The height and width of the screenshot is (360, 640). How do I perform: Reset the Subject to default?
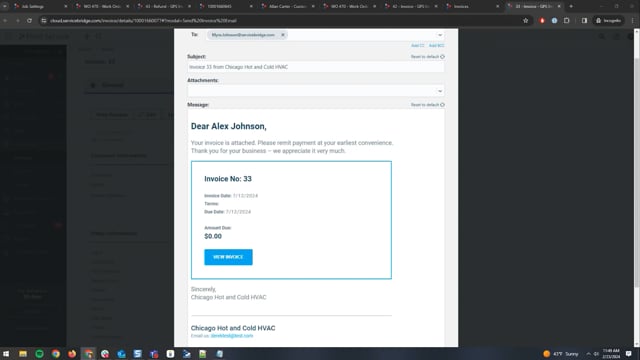point(427,57)
